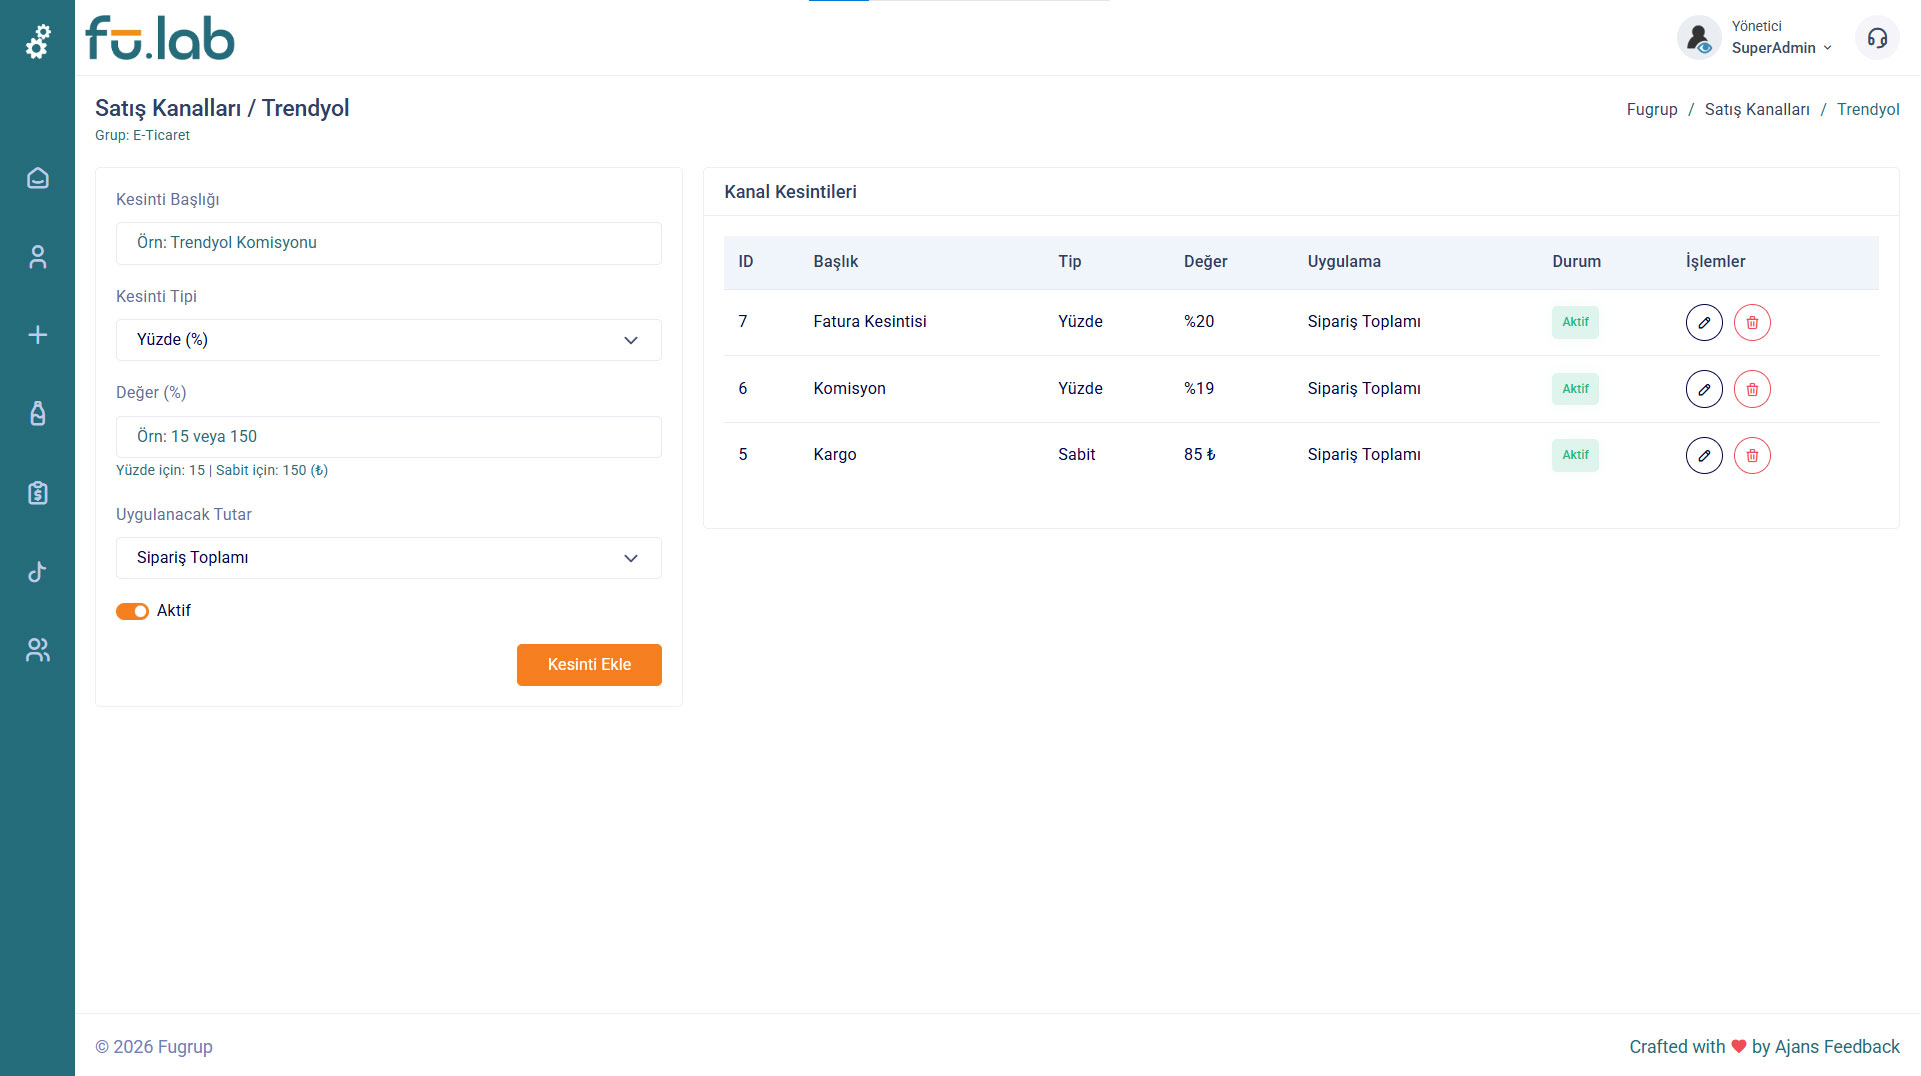The width and height of the screenshot is (1921, 1076).
Task: Open the single user sidebar icon
Action: (38, 257)
